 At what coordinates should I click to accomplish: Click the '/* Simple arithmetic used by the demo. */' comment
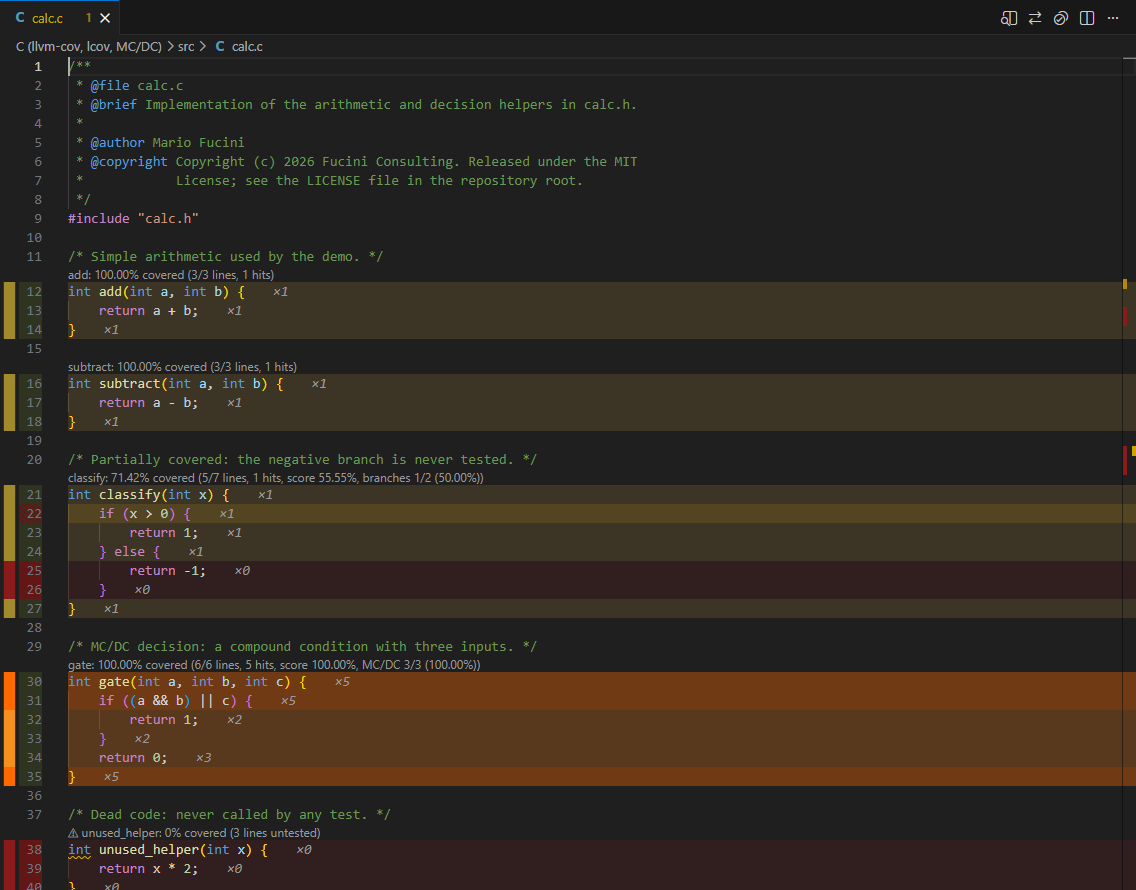pos(225,256)
